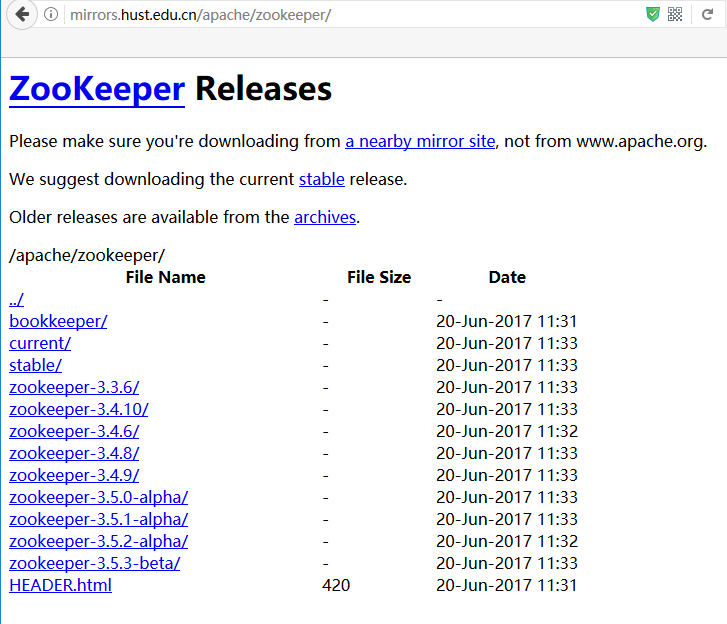Click the '/apache/zookeeper/' path text
The height and width of the screenshot is (624, 727).
click(x=87, y=255)
